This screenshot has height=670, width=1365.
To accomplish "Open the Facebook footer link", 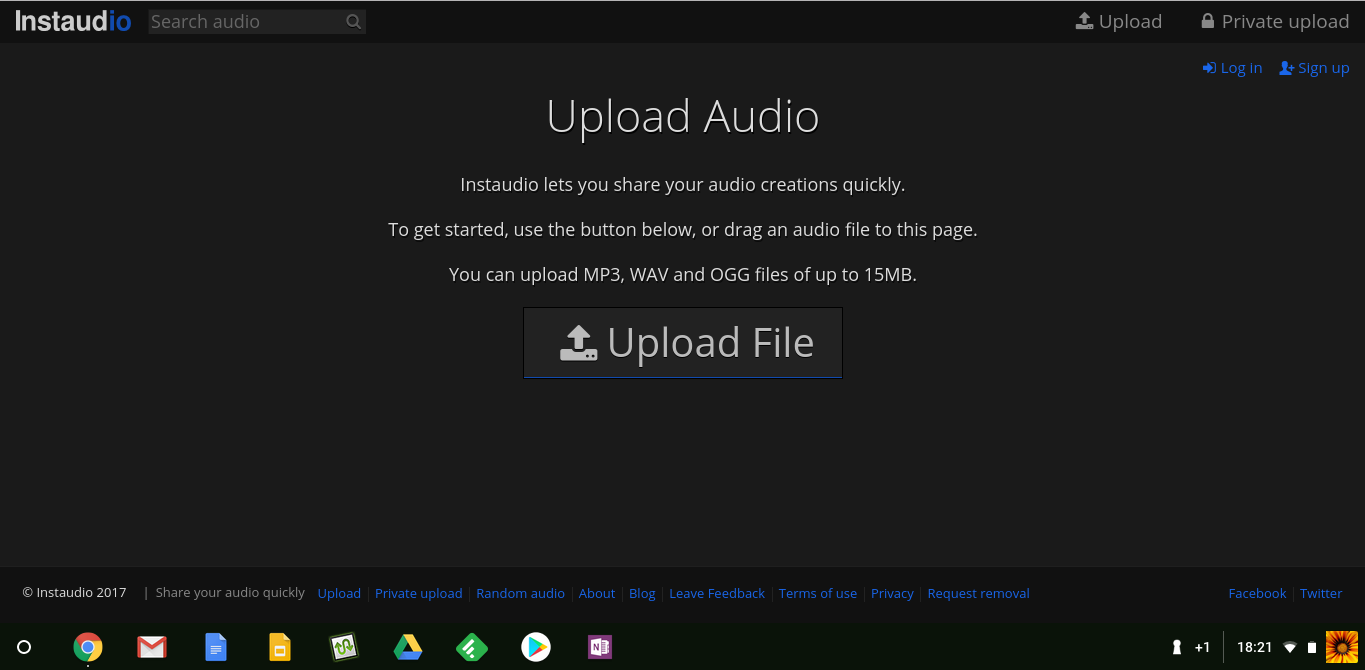I will tap(1257, 593).
